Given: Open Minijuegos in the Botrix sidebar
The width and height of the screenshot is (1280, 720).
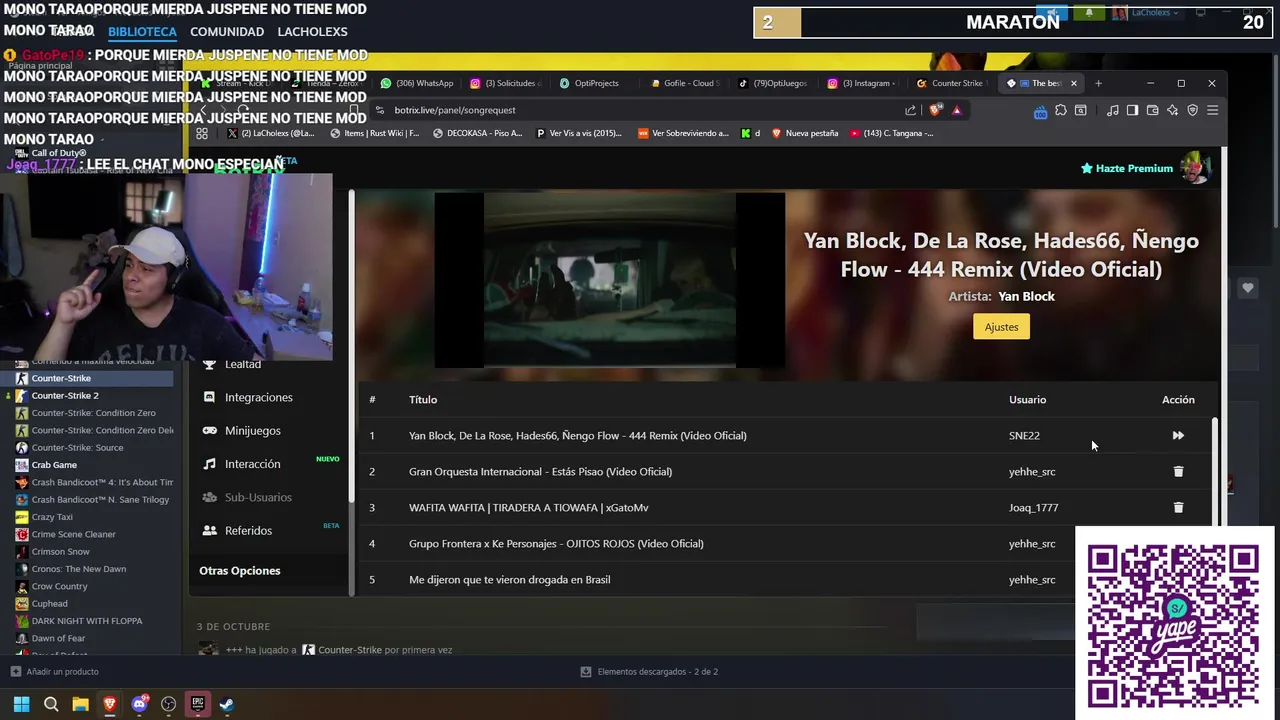Looking at the screenshot, I should 252,430.
